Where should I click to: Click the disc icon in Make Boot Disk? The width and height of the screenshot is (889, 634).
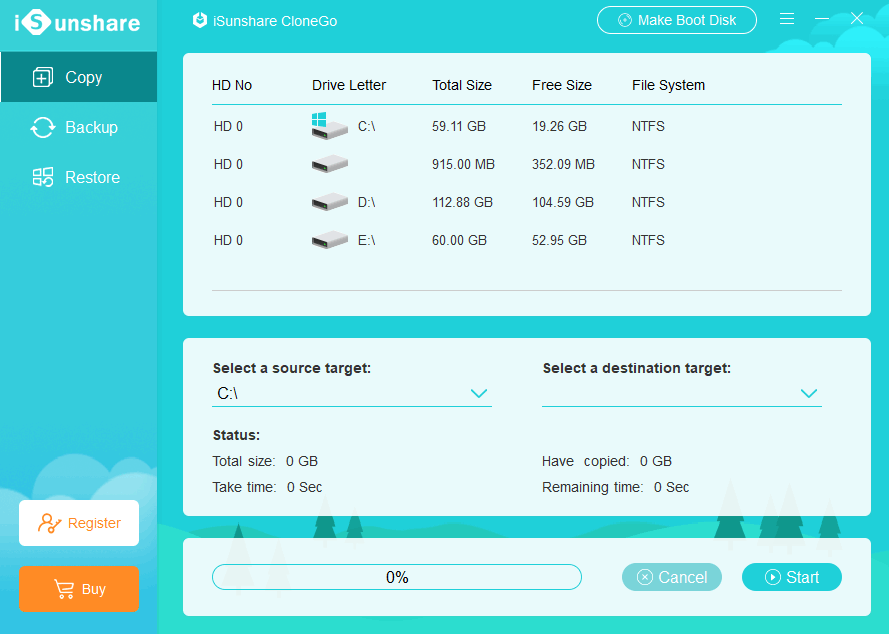(624, 20)
